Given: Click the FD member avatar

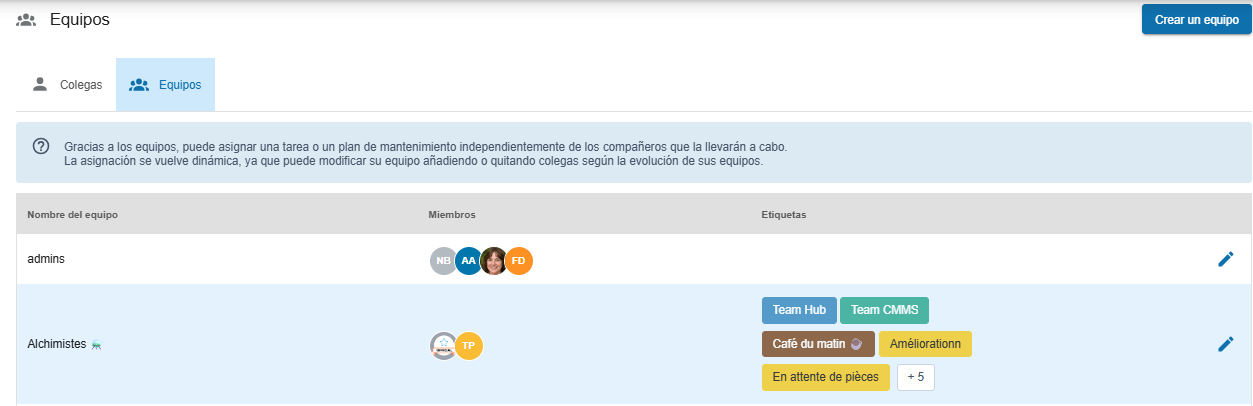Looking at the screenshot, I should [x=519, y=261].
